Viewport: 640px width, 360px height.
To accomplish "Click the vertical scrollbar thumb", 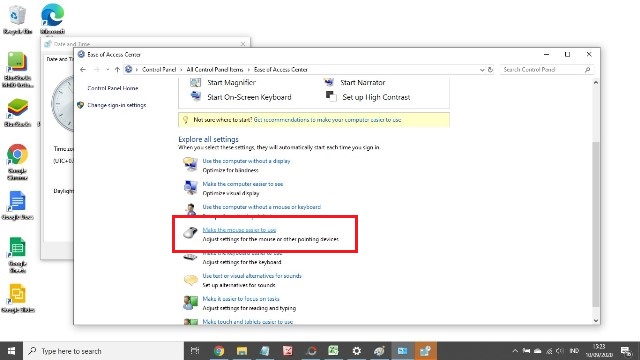I will pyautogui.click(x=596, y=224).
